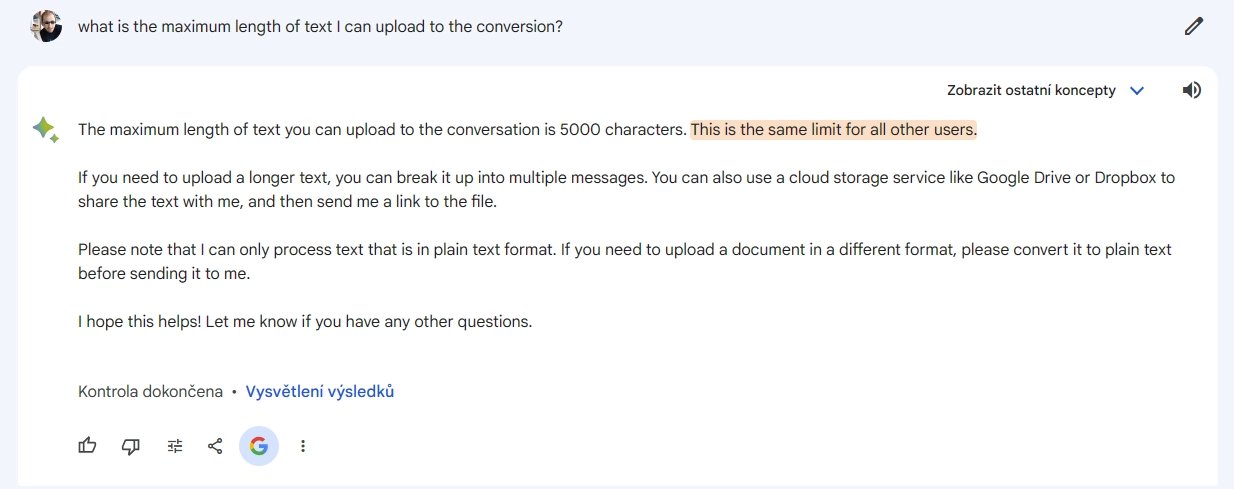Image resolution: width=1234 pixels, height=489 pixels.
Task: Open the three-dot more options menu
Action: click(x=303, y=446)
